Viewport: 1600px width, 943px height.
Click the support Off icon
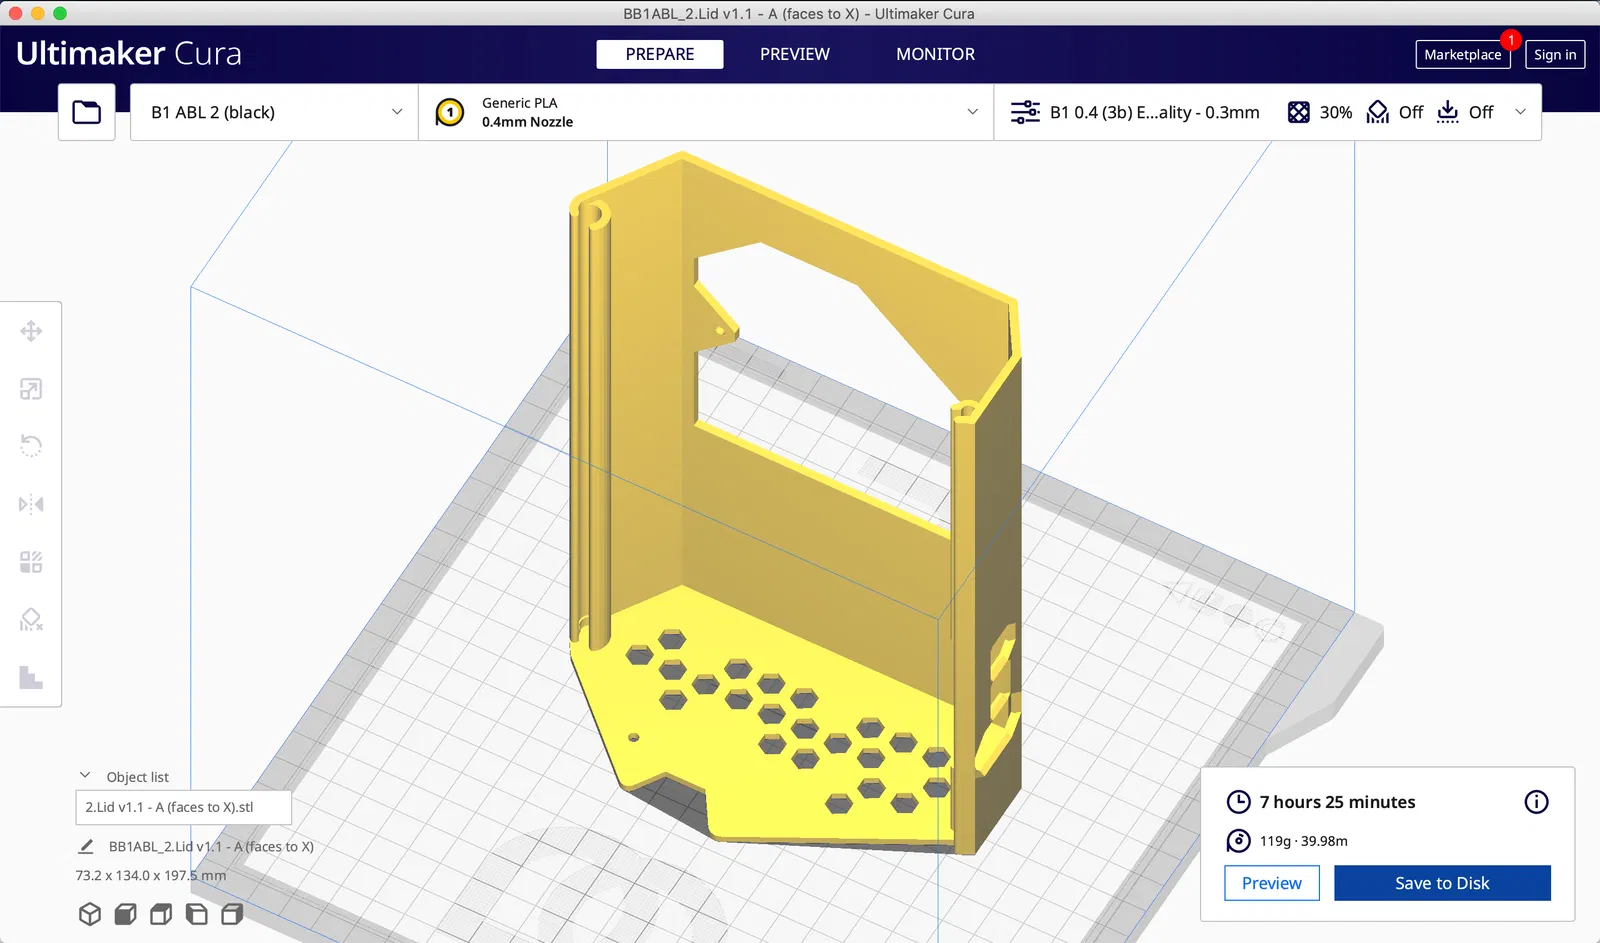pos(1378,112)
